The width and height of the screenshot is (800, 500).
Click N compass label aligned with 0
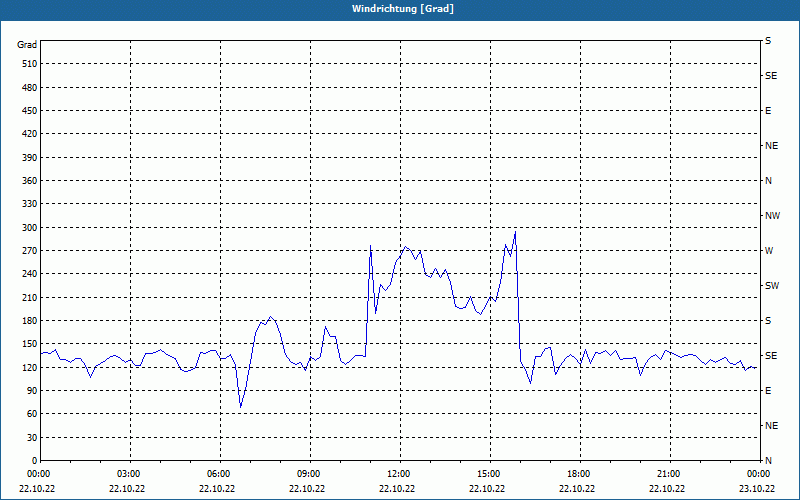pos(768,461)
